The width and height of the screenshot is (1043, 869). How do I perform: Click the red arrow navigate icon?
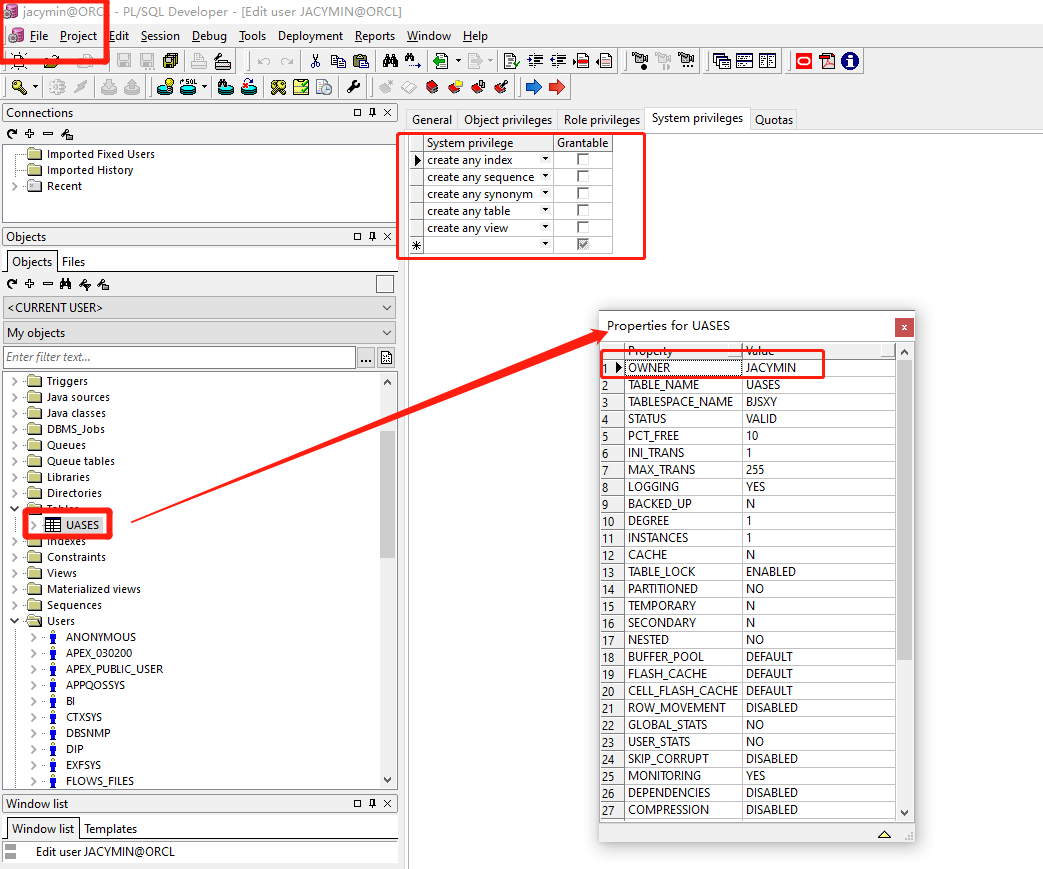(557, 87)
